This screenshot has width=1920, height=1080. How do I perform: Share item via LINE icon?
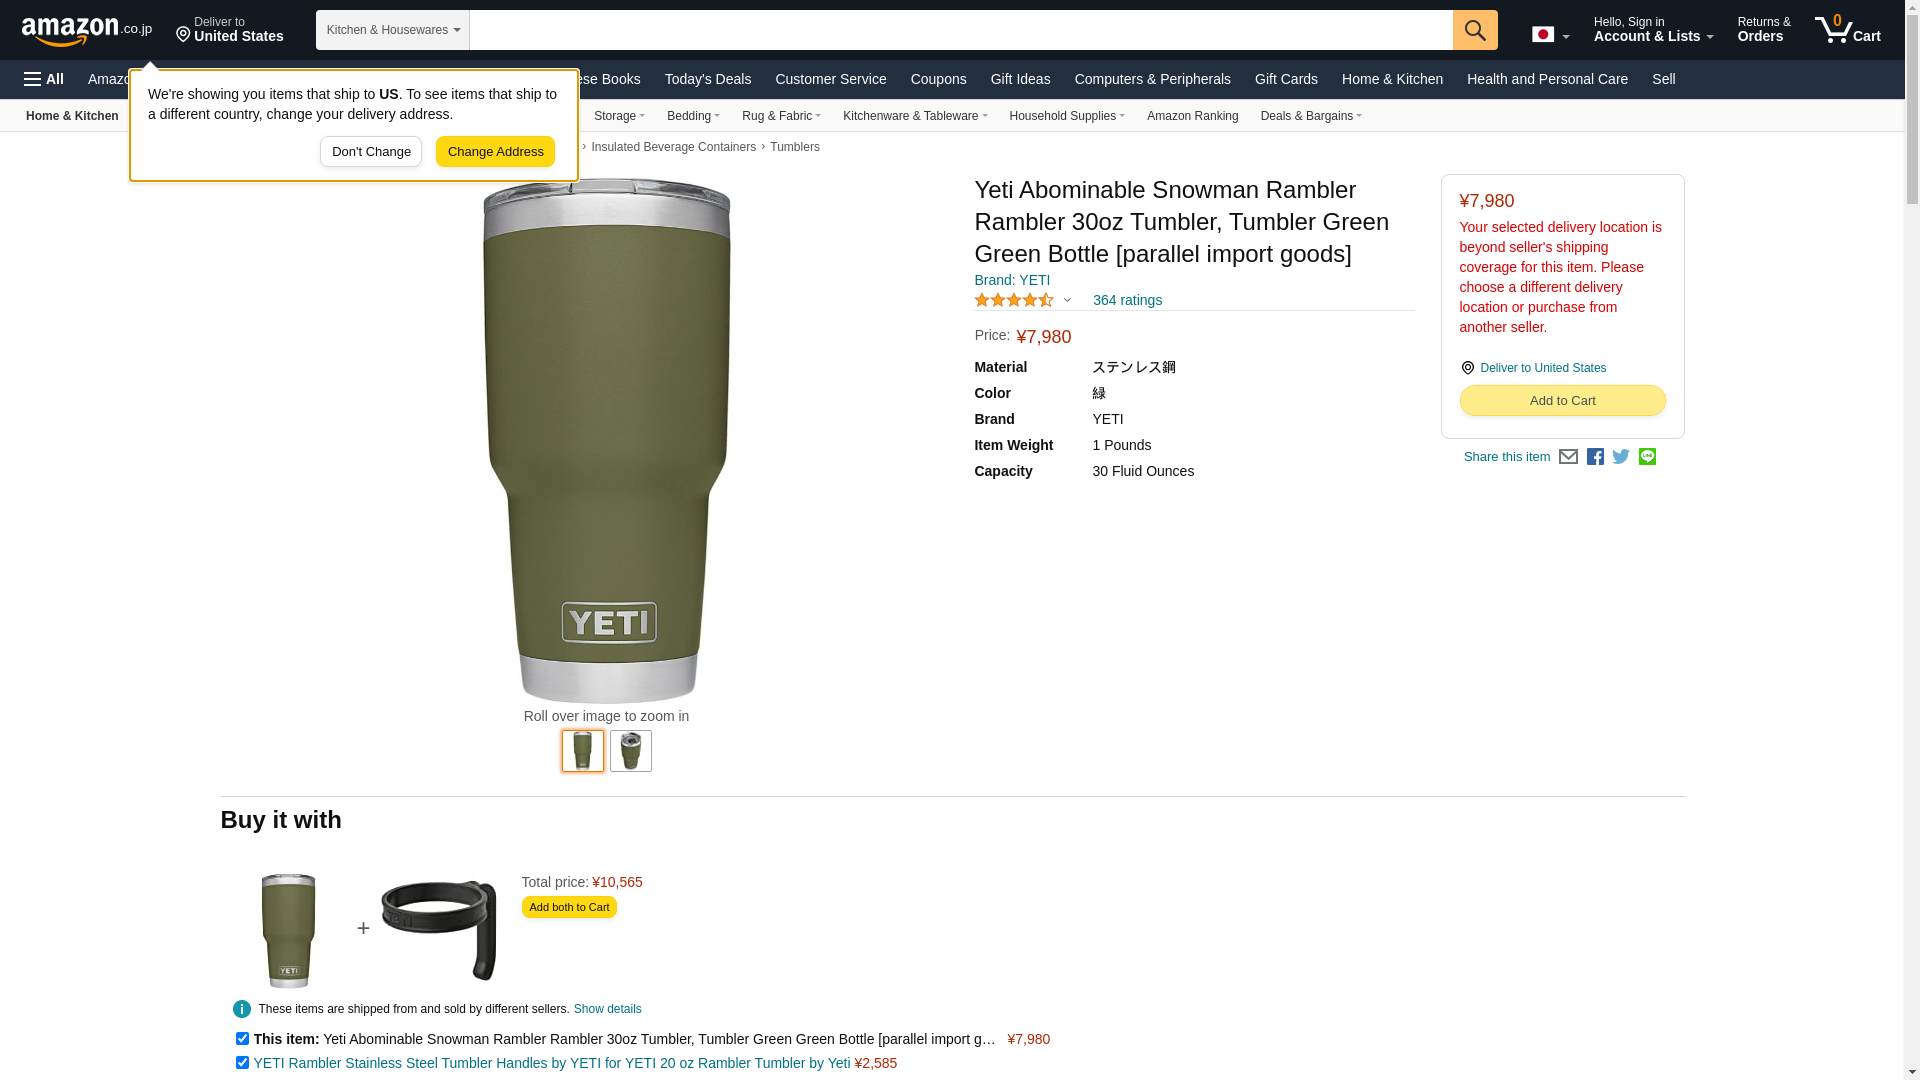[1647, 457]
